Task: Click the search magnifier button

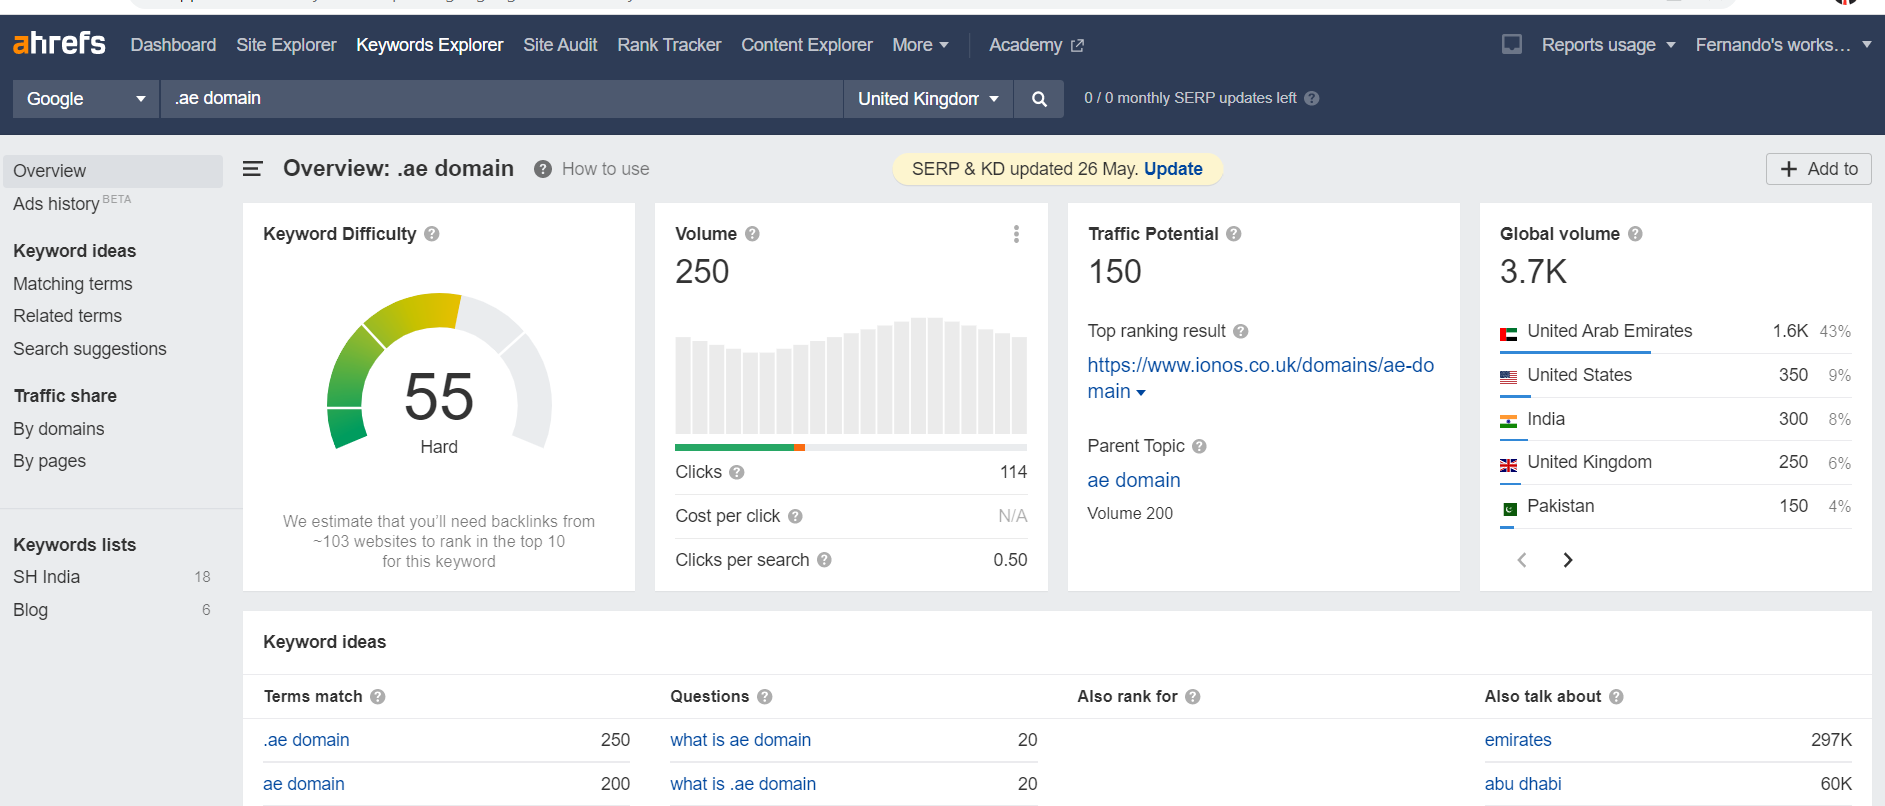Action: tap(1039, 99)
